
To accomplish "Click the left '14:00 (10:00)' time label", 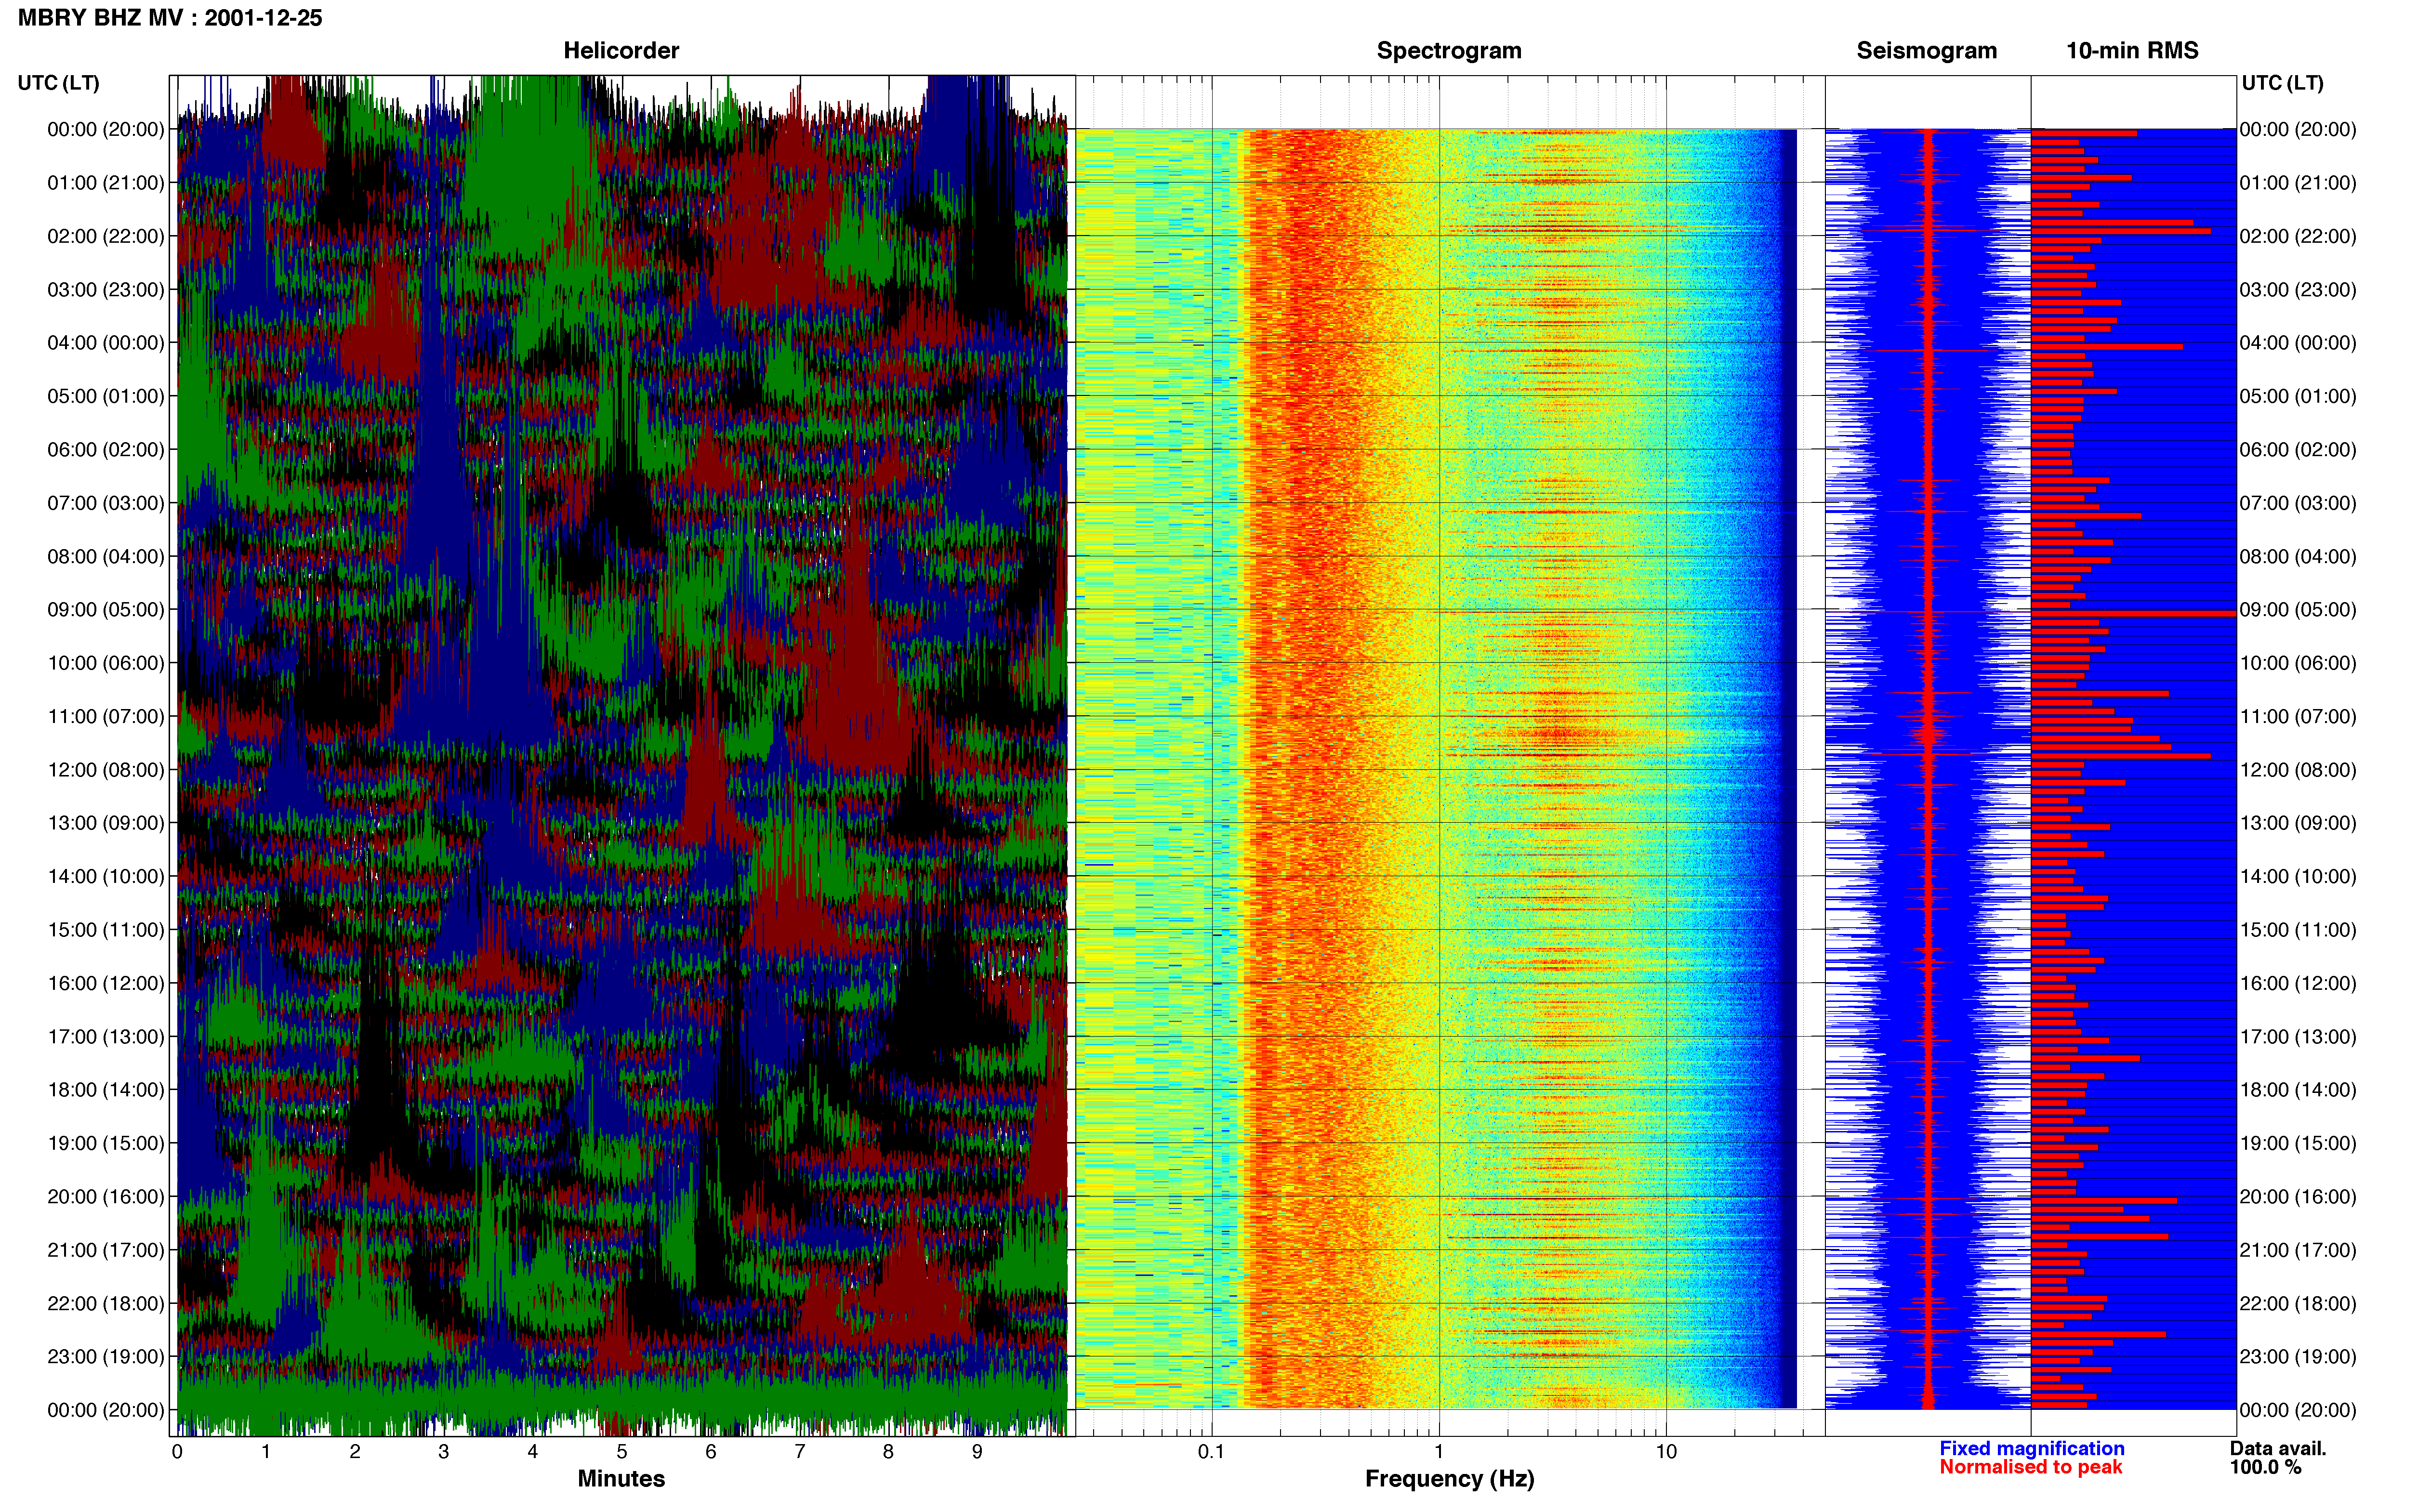I will point(106,876).
